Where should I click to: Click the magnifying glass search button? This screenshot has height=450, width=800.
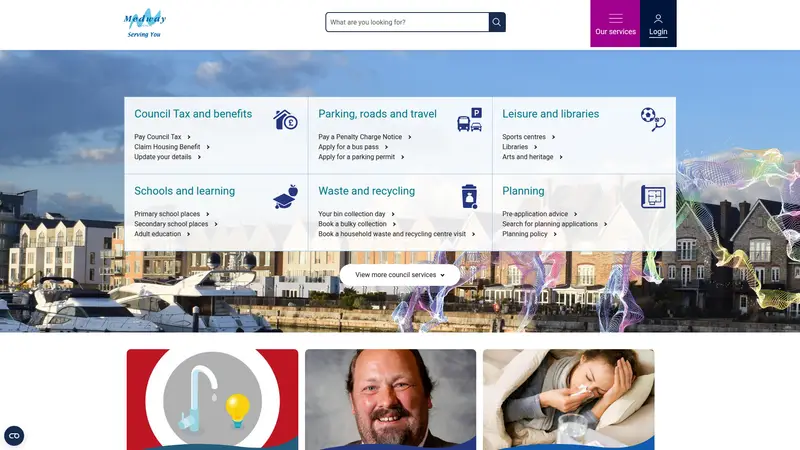pyautogui.click(x=496, y=22)
